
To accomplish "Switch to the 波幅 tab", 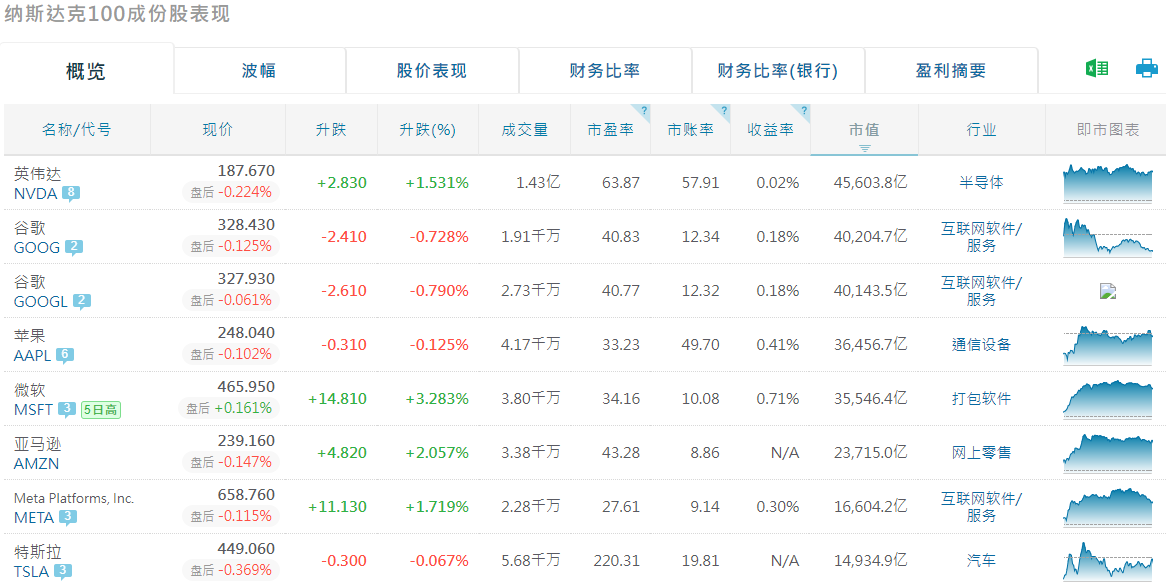I will tap(259, 71).
